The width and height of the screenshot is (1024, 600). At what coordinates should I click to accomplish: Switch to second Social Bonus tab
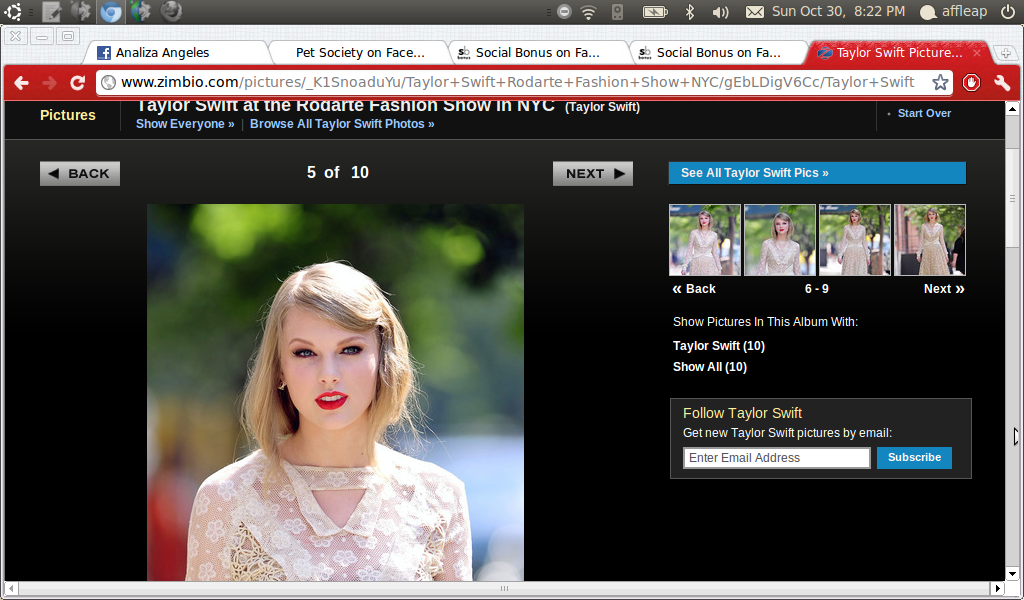click(x=718, y=53)
